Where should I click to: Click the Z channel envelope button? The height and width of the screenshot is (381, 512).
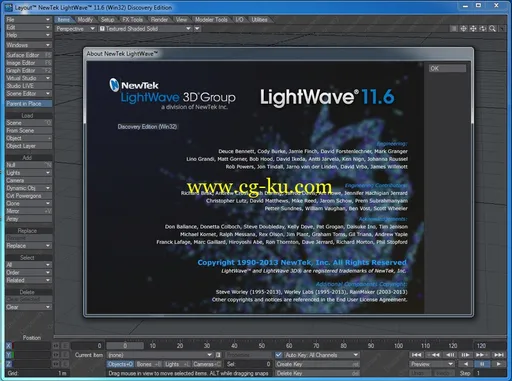pos(65,364)
